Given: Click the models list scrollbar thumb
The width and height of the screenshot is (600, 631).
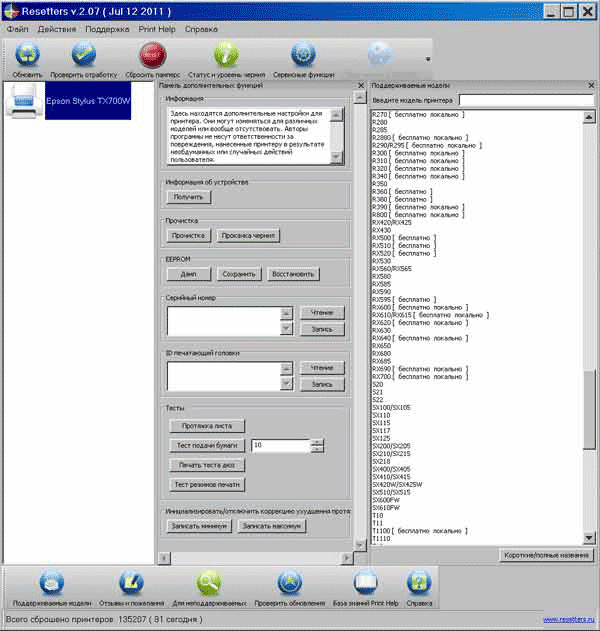Looking at the screenshot, I should [589, 409].
